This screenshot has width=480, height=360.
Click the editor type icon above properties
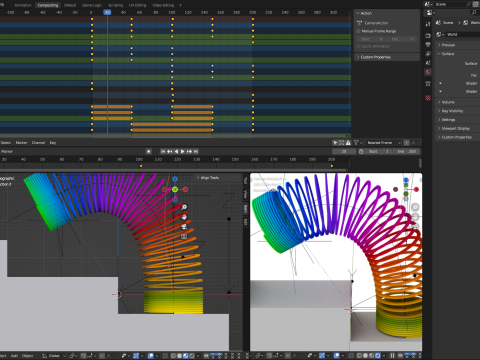[x=430, y=13]
